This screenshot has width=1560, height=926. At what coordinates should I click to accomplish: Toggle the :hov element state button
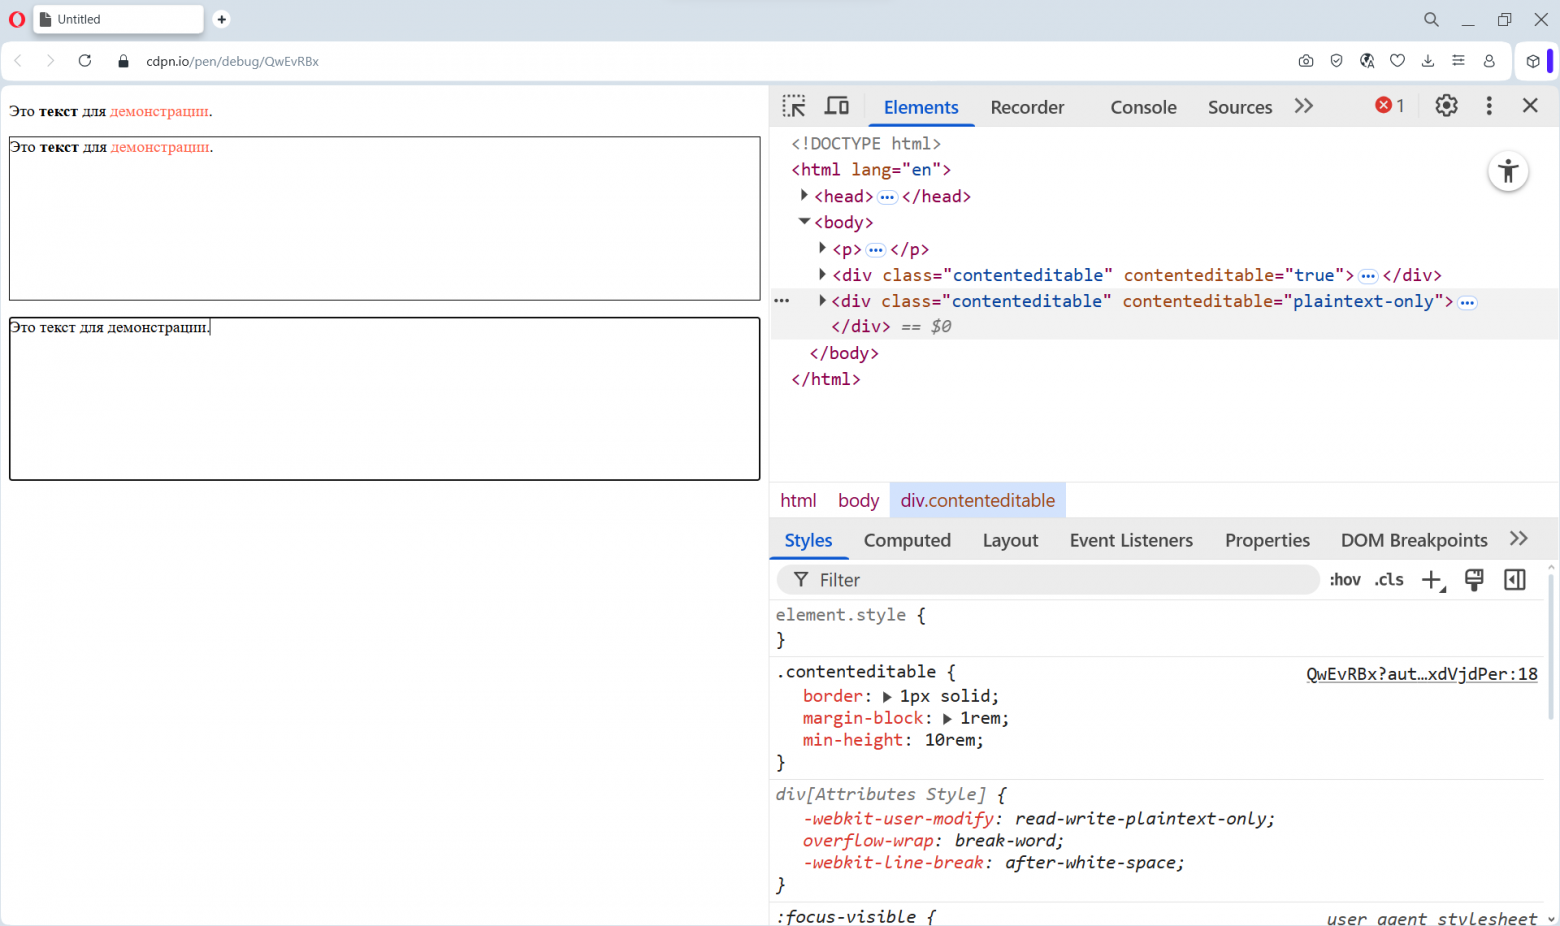click(1345, 580)
